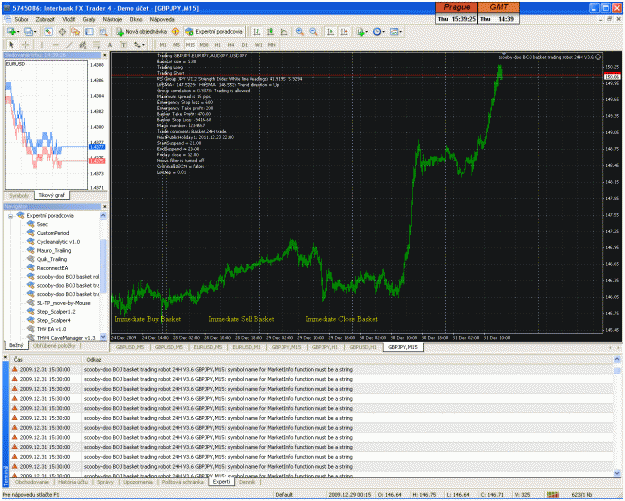The width and height of the screenshot is (625, 501).
Task: Open the Grafy menu
Action: coord(89,19)
